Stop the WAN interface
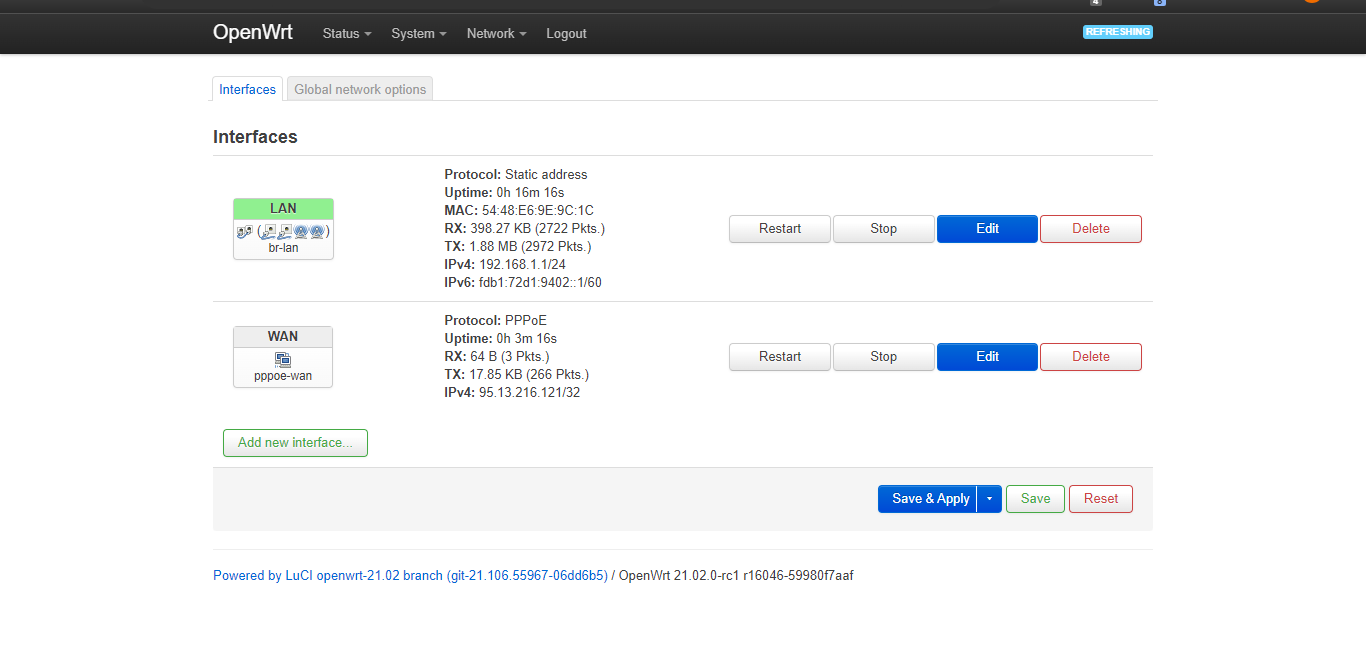The width and height of the screenshot is (1366, 660). click(884, 356)
